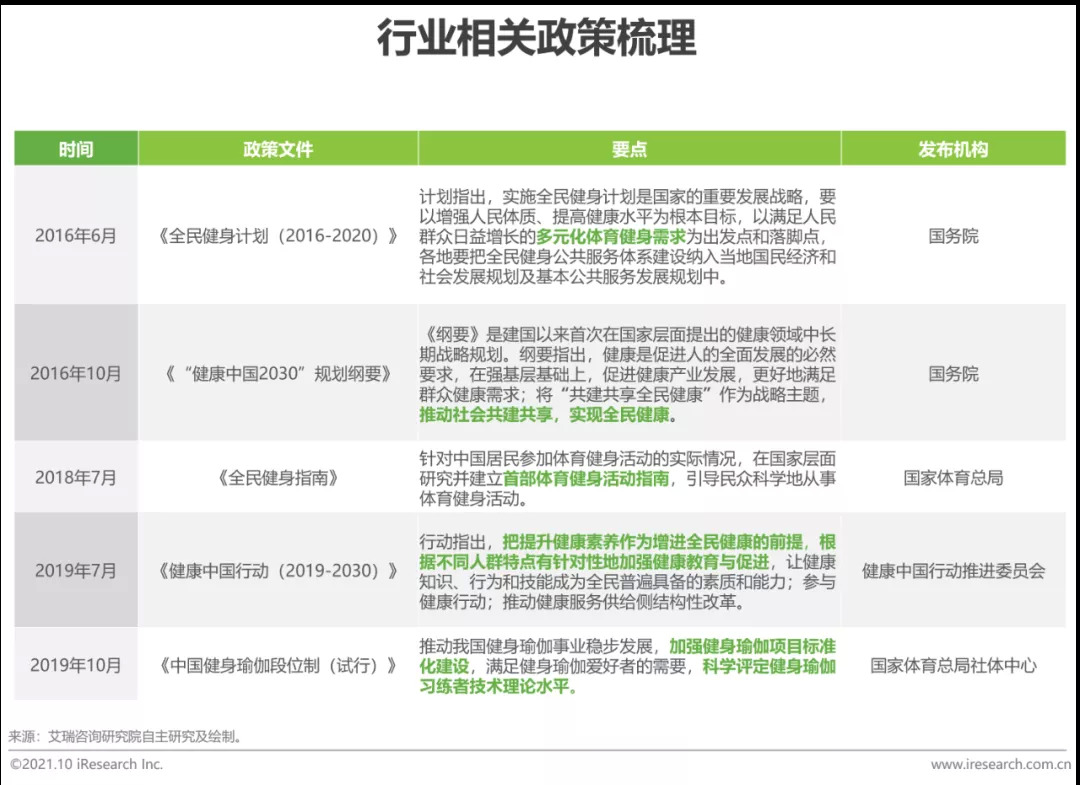
Task: Click green phrase 推动社会共建共享，实现全民健康
Action: click(x=544, y=415)
